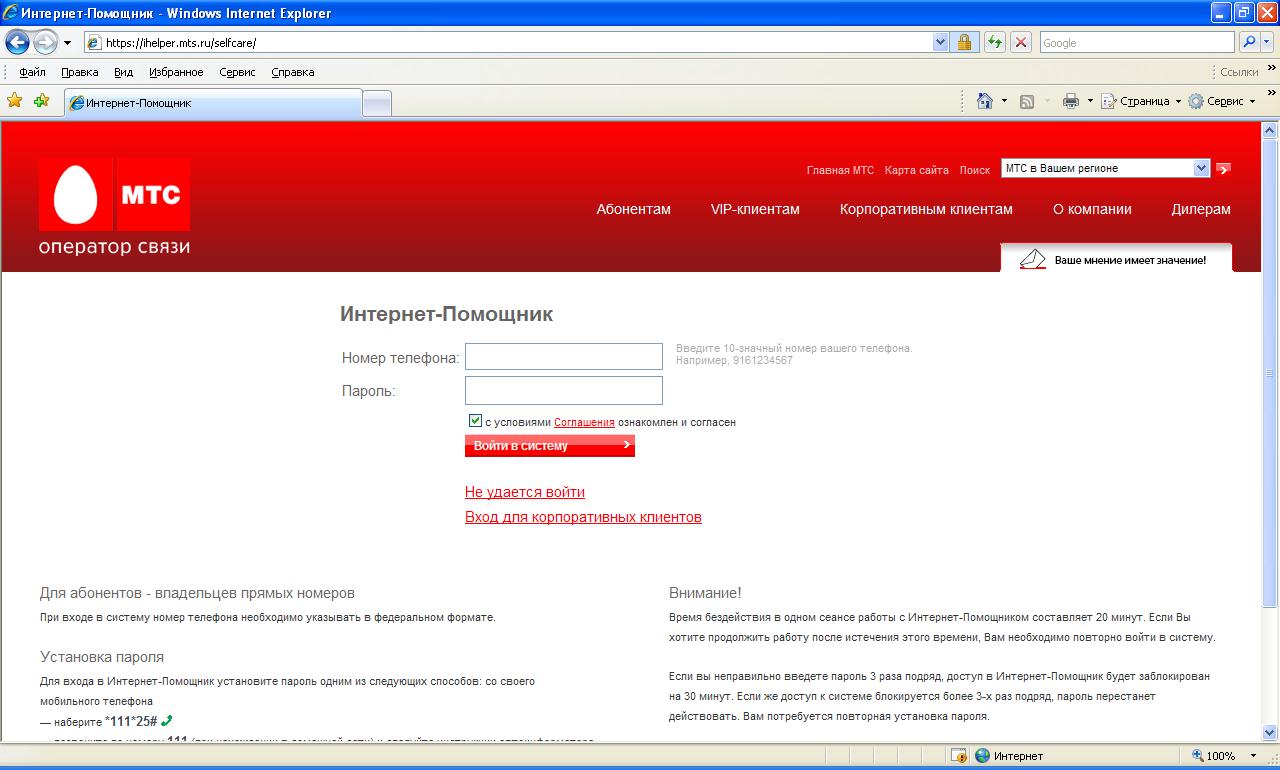Image resolution: width=1280 pixels, height=770 pixels.
Task: Click the green phone icon after *111*25#
Action: pos(167,720)
